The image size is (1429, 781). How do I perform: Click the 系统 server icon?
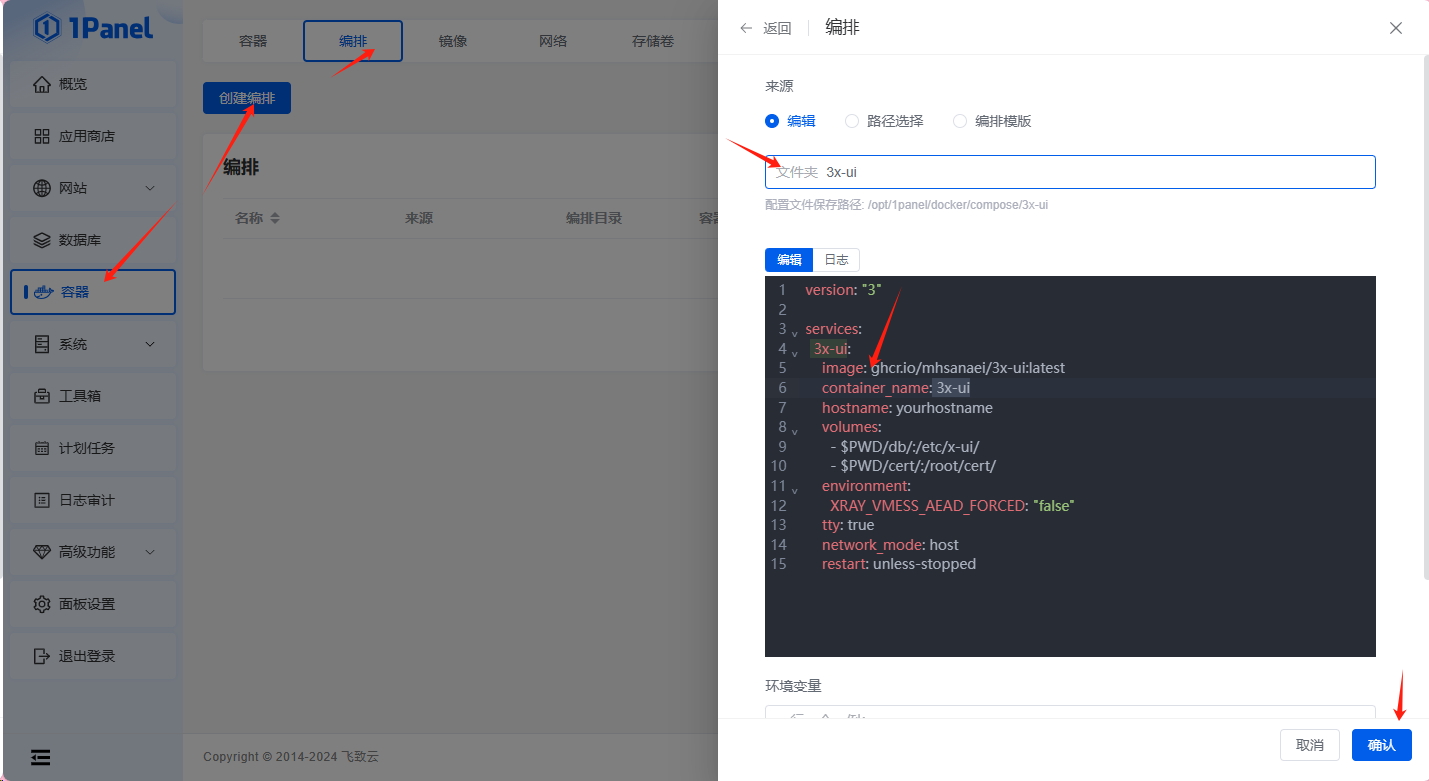pyautogui.click(x=41, y=344)
